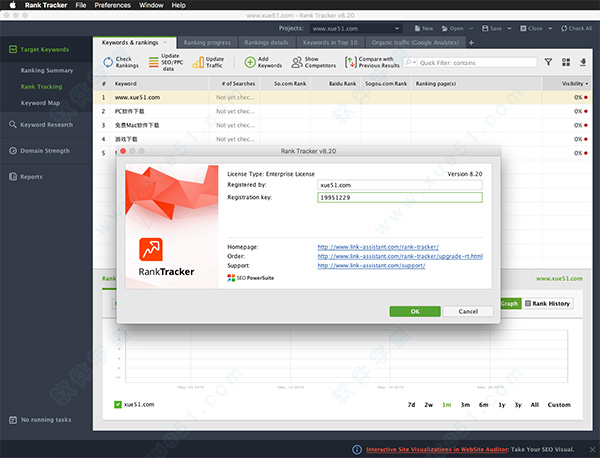Click the workspace grid layout icon
This screenshot has width=600, height=458.
click(566, 62)
